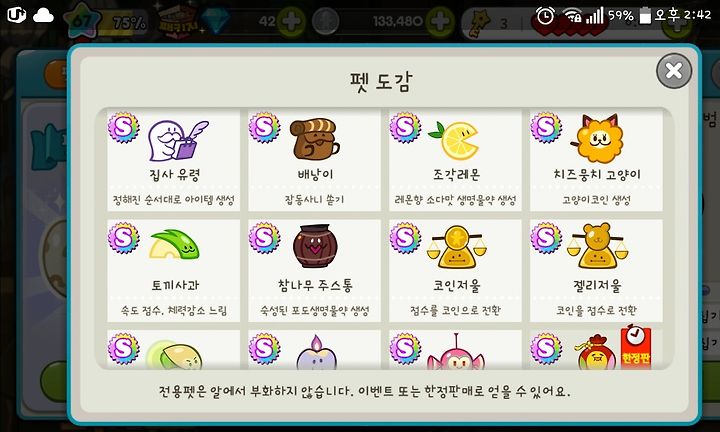Tap the 참나무 주스통 barrel pet
The image size is (720, 432).
point(315,246)
